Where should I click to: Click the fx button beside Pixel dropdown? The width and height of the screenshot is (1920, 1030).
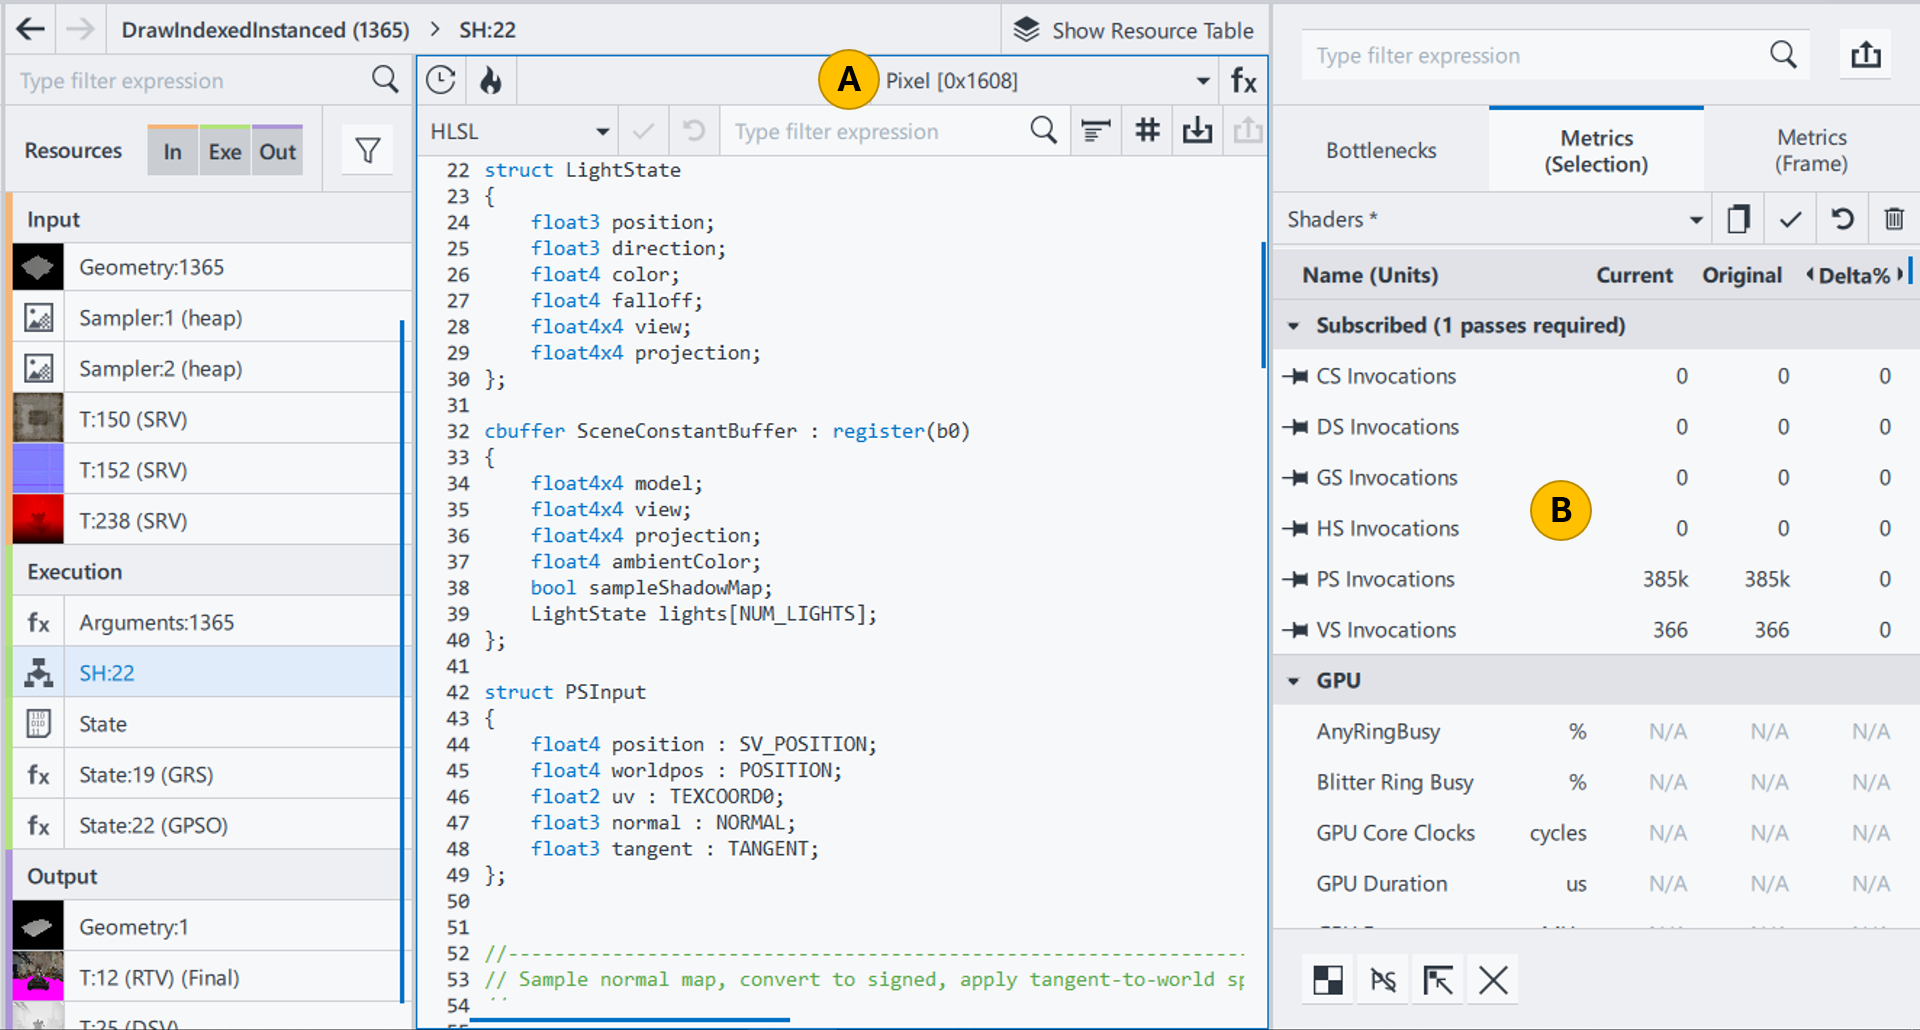1243,80
